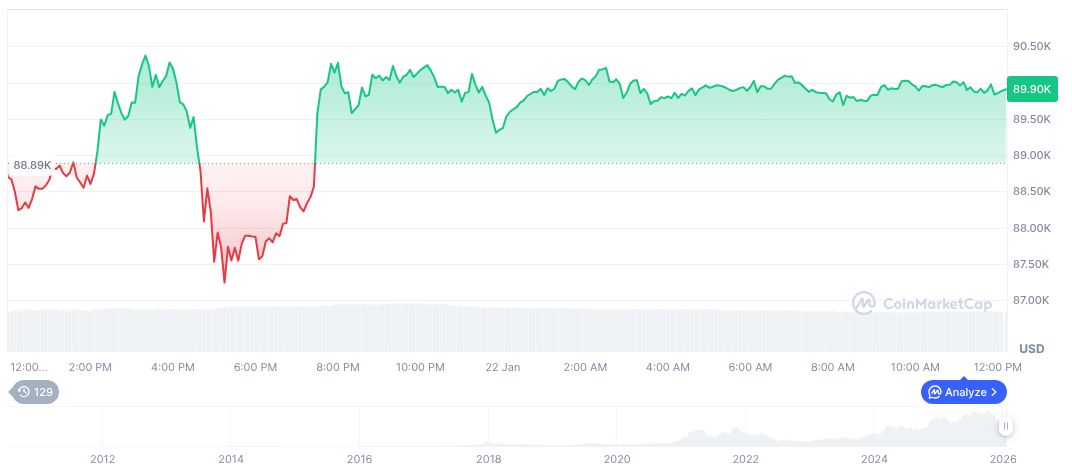Screen dimensions: 1072x470
Task: Click the 2:00 AM time axis label
Action: (x=585, y=367)
